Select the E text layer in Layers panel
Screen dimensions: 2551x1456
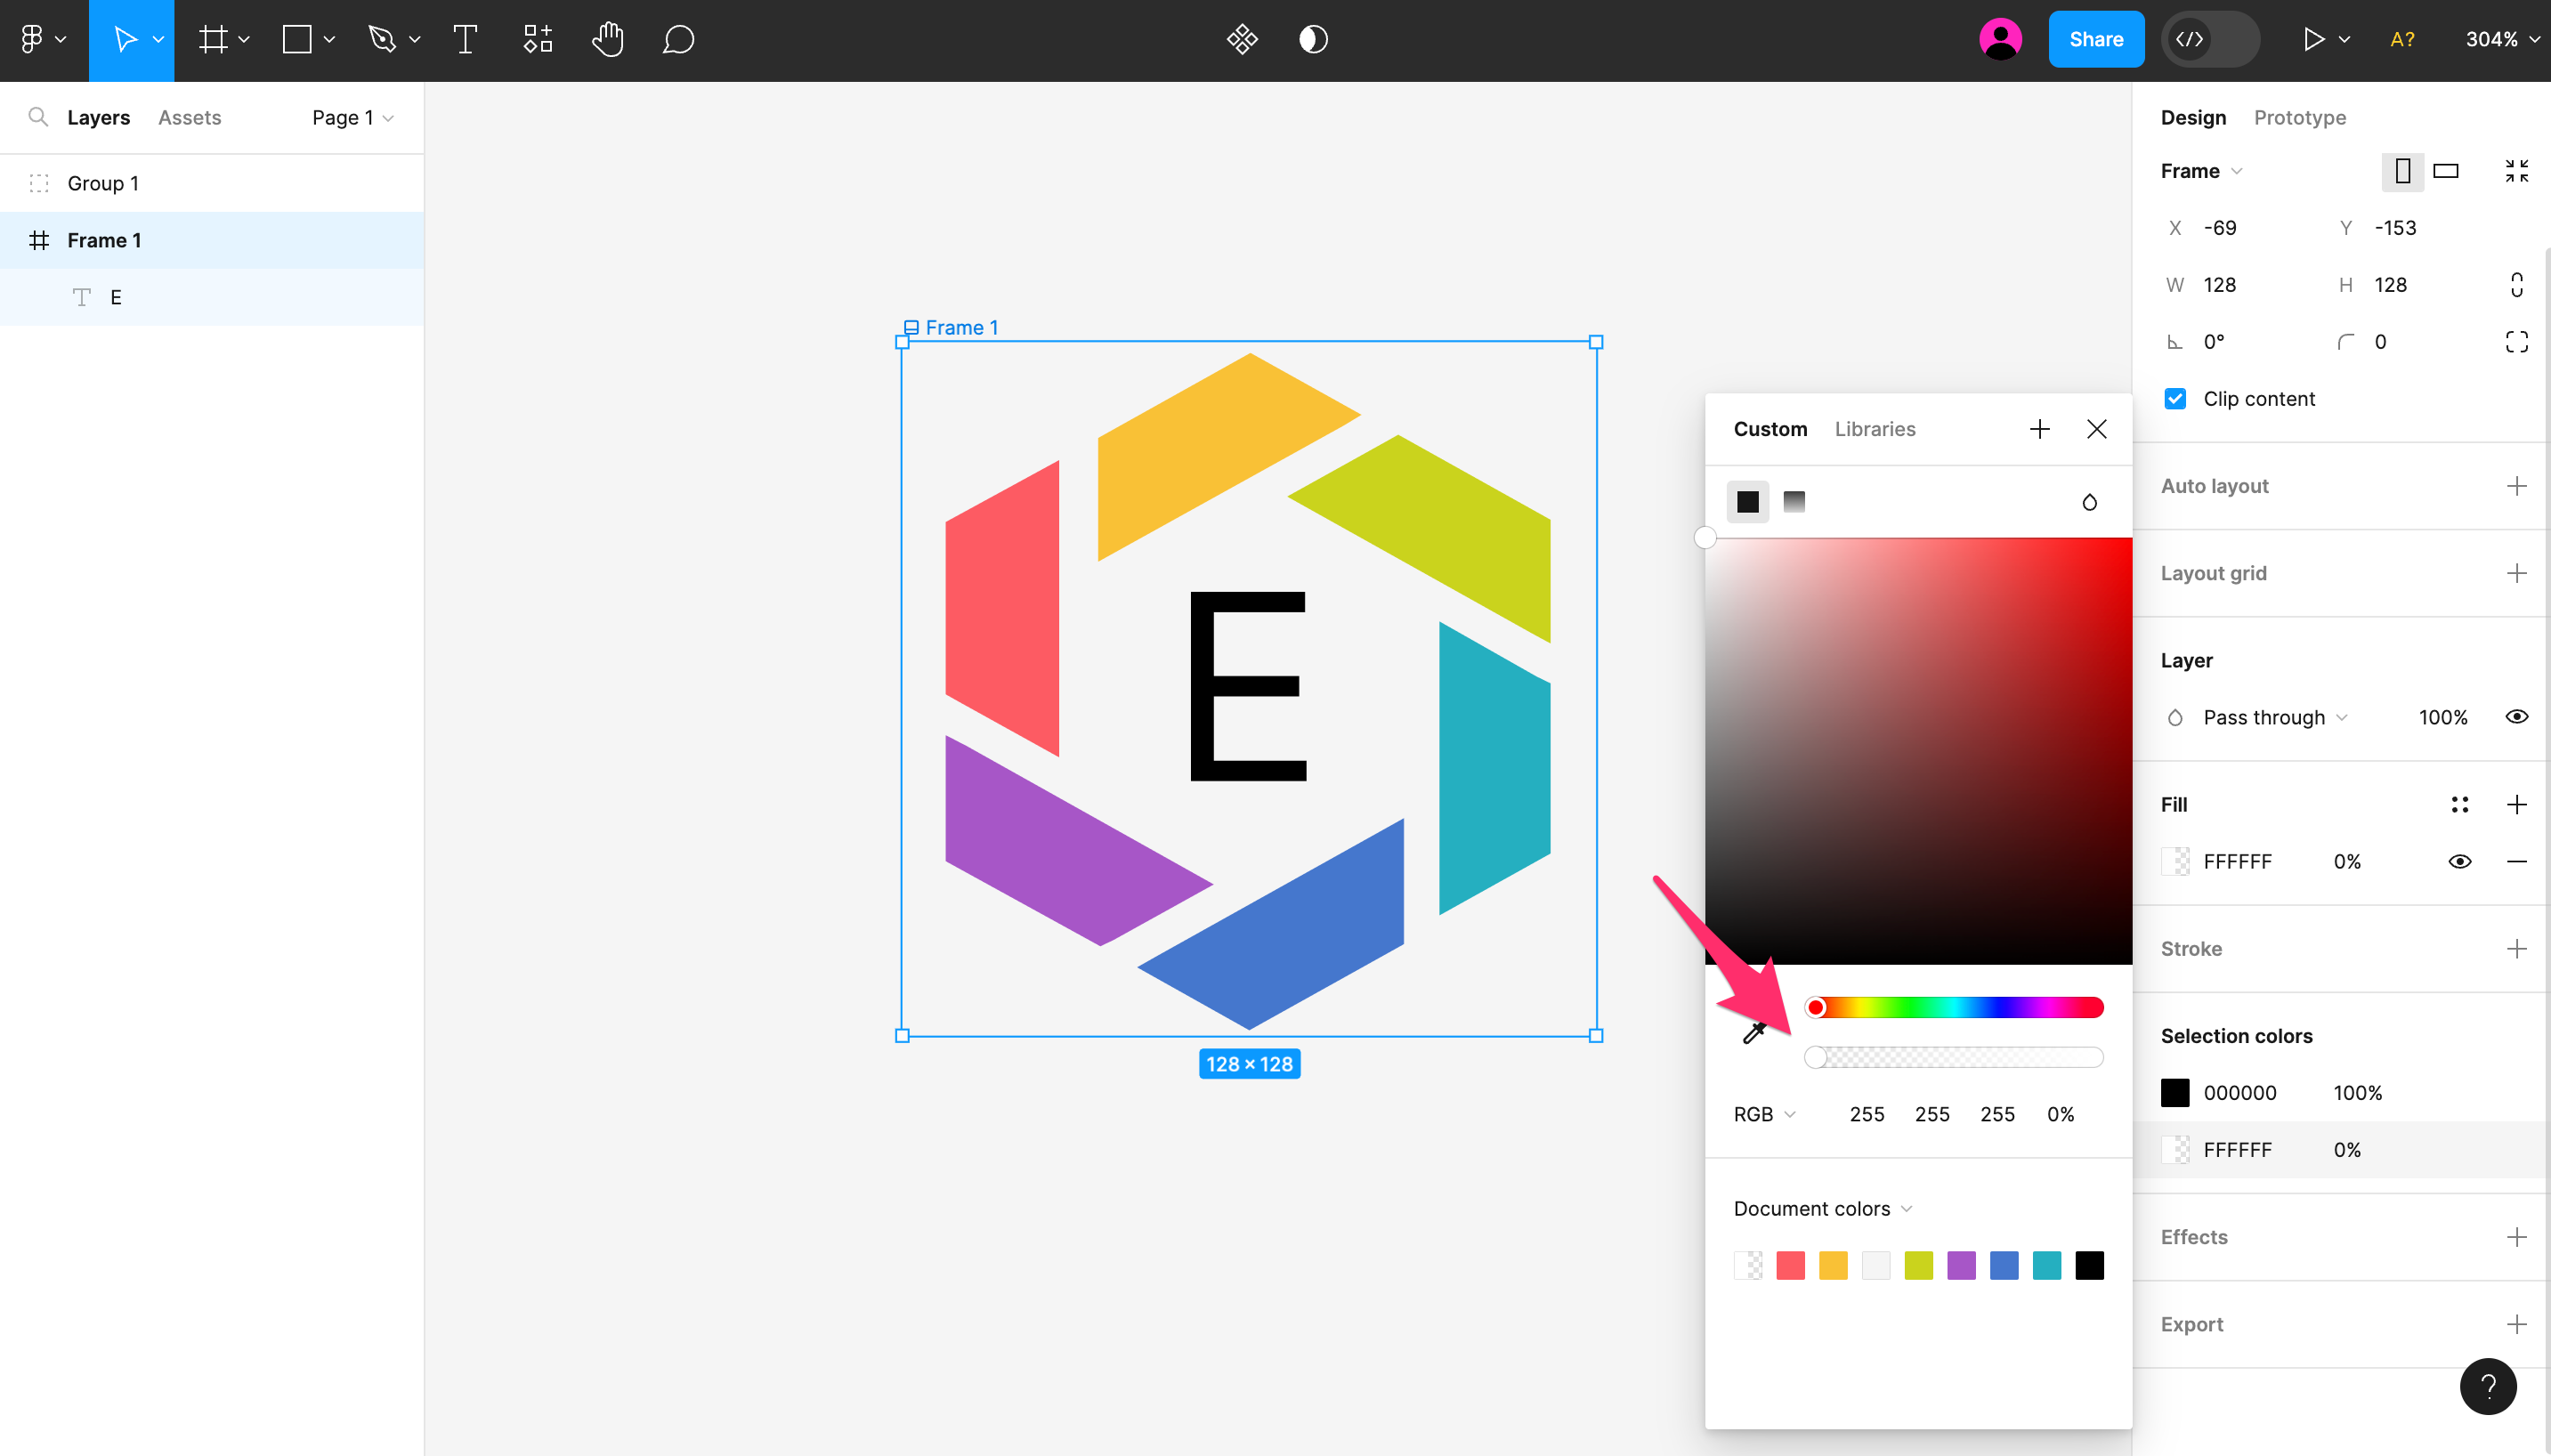[114, 296]
